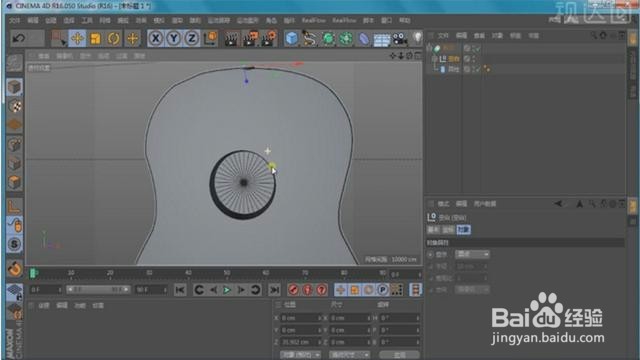Viewport: 640px width, 360px height.
Task: Click red question-mark keyframe selection button
Action: (322, 290)
